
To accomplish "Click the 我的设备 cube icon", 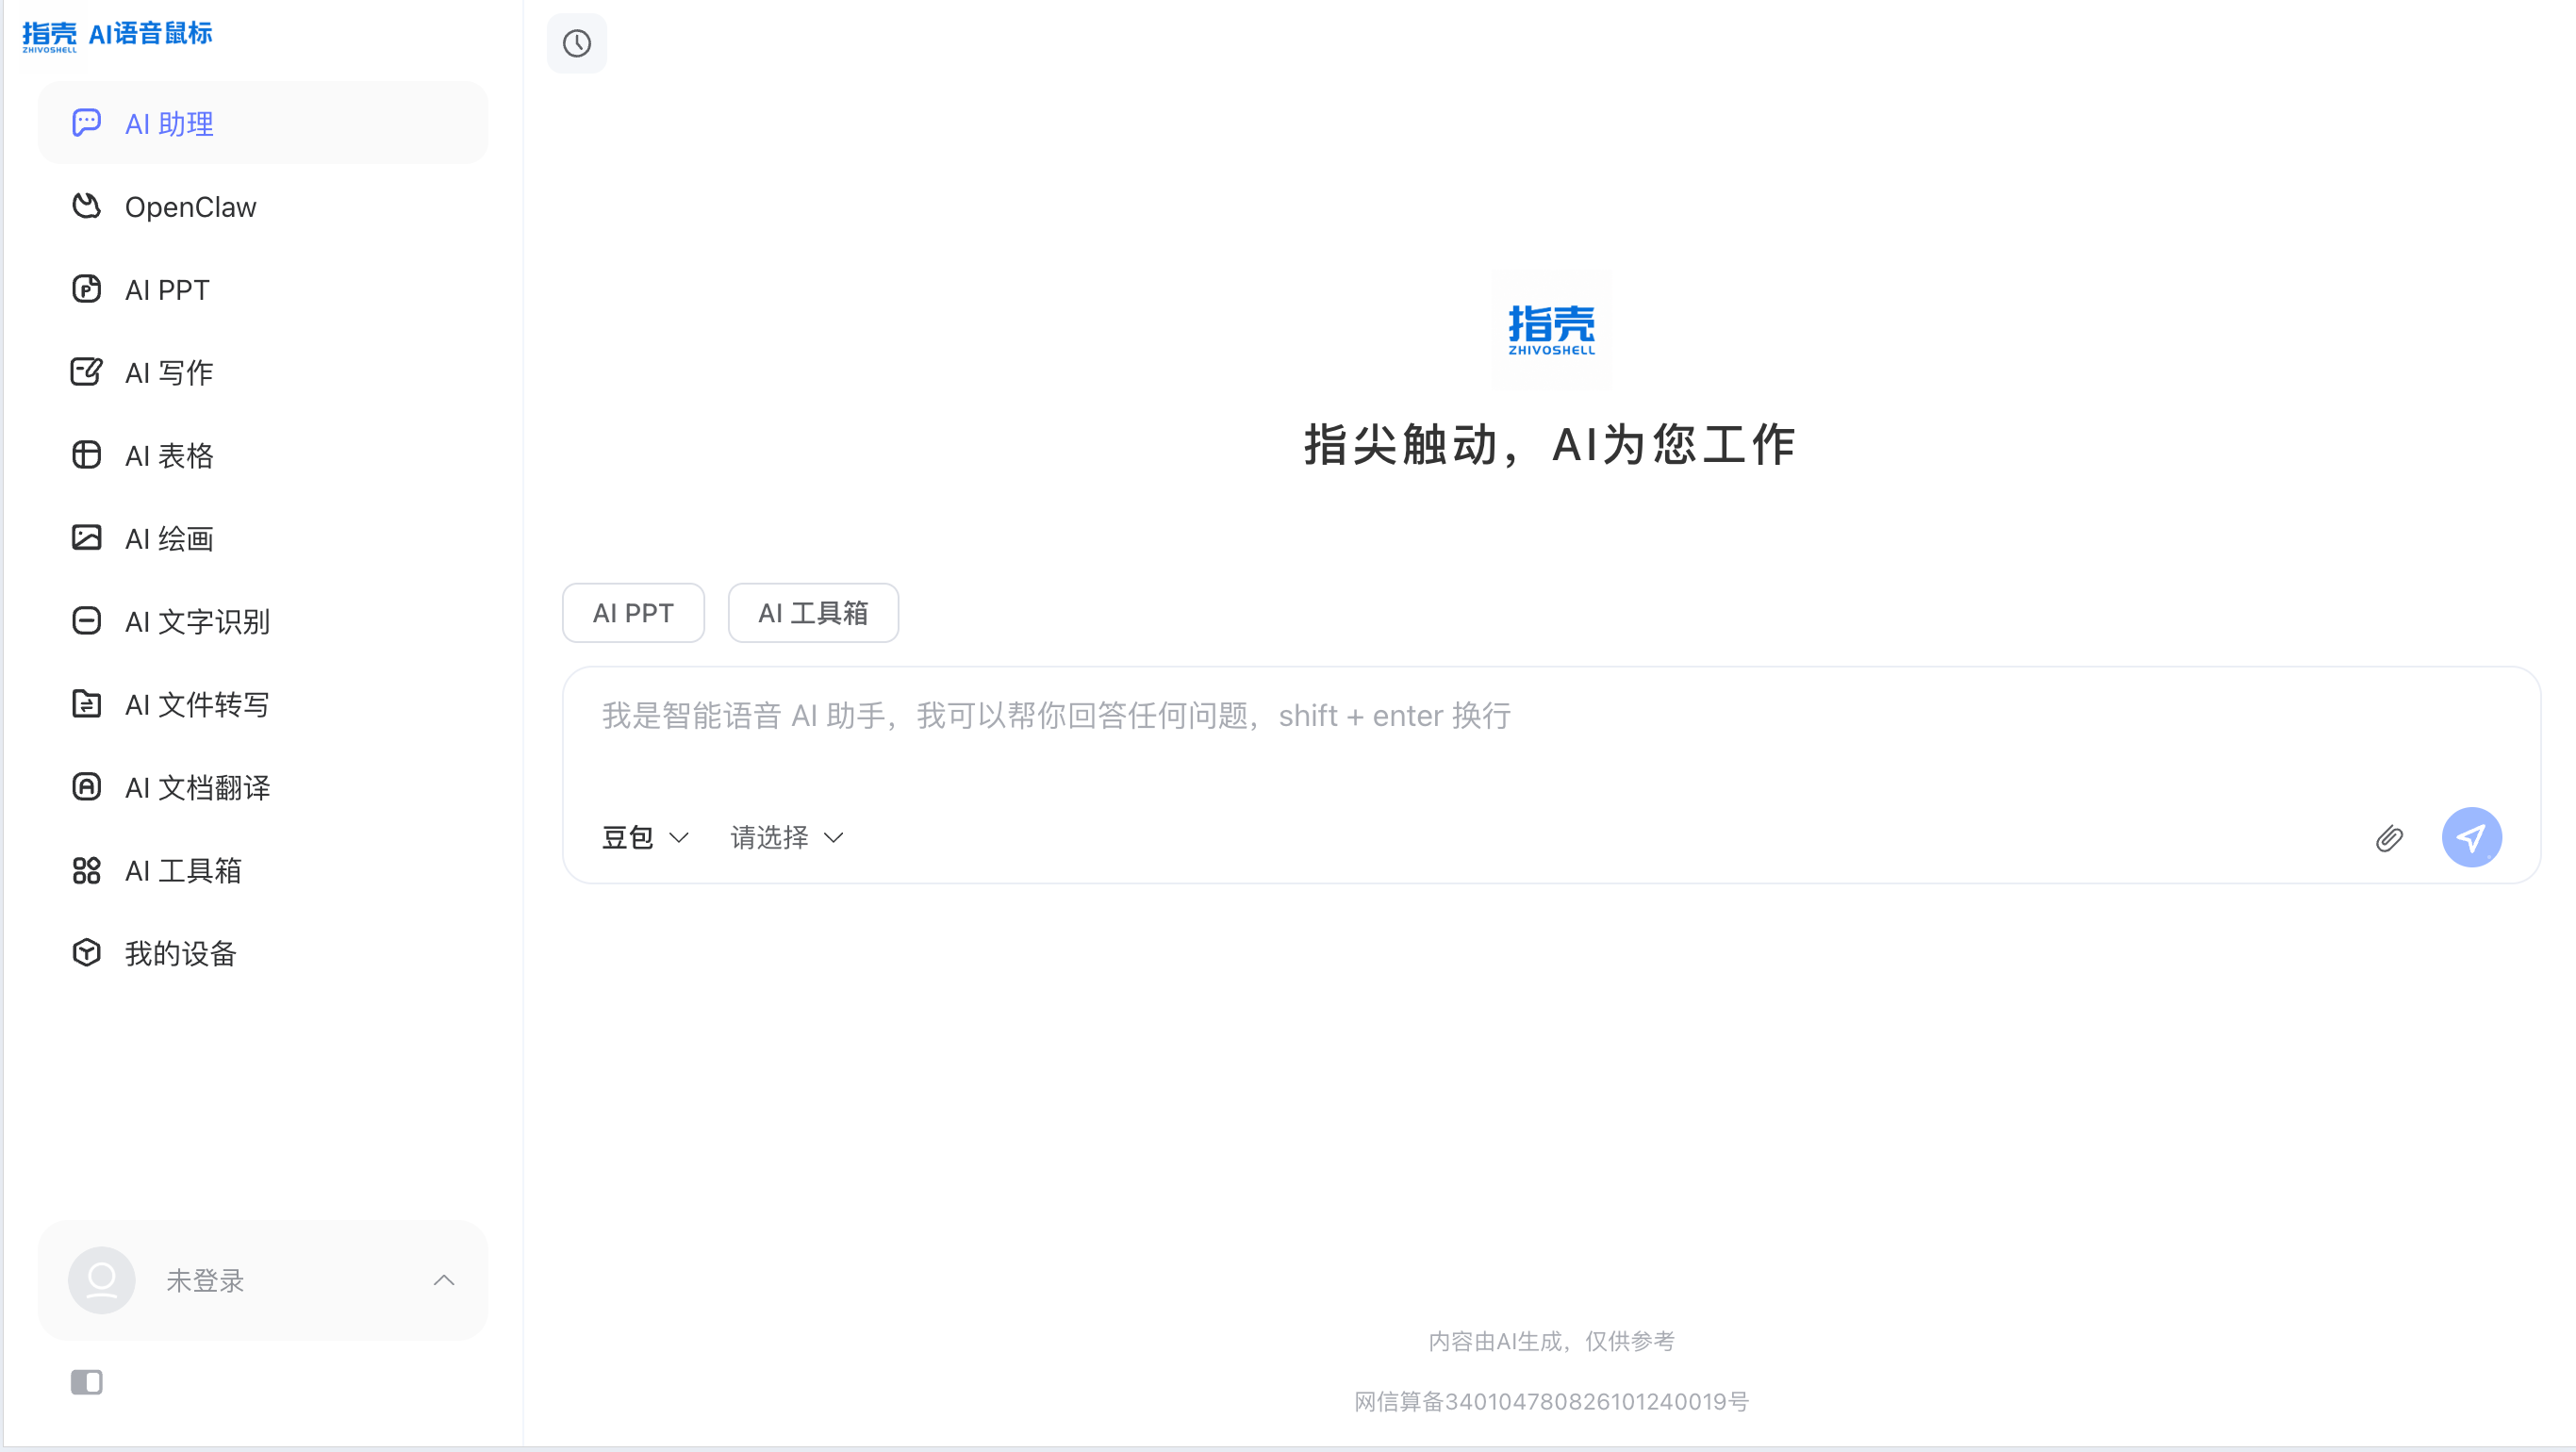I will tap(87, 953).
